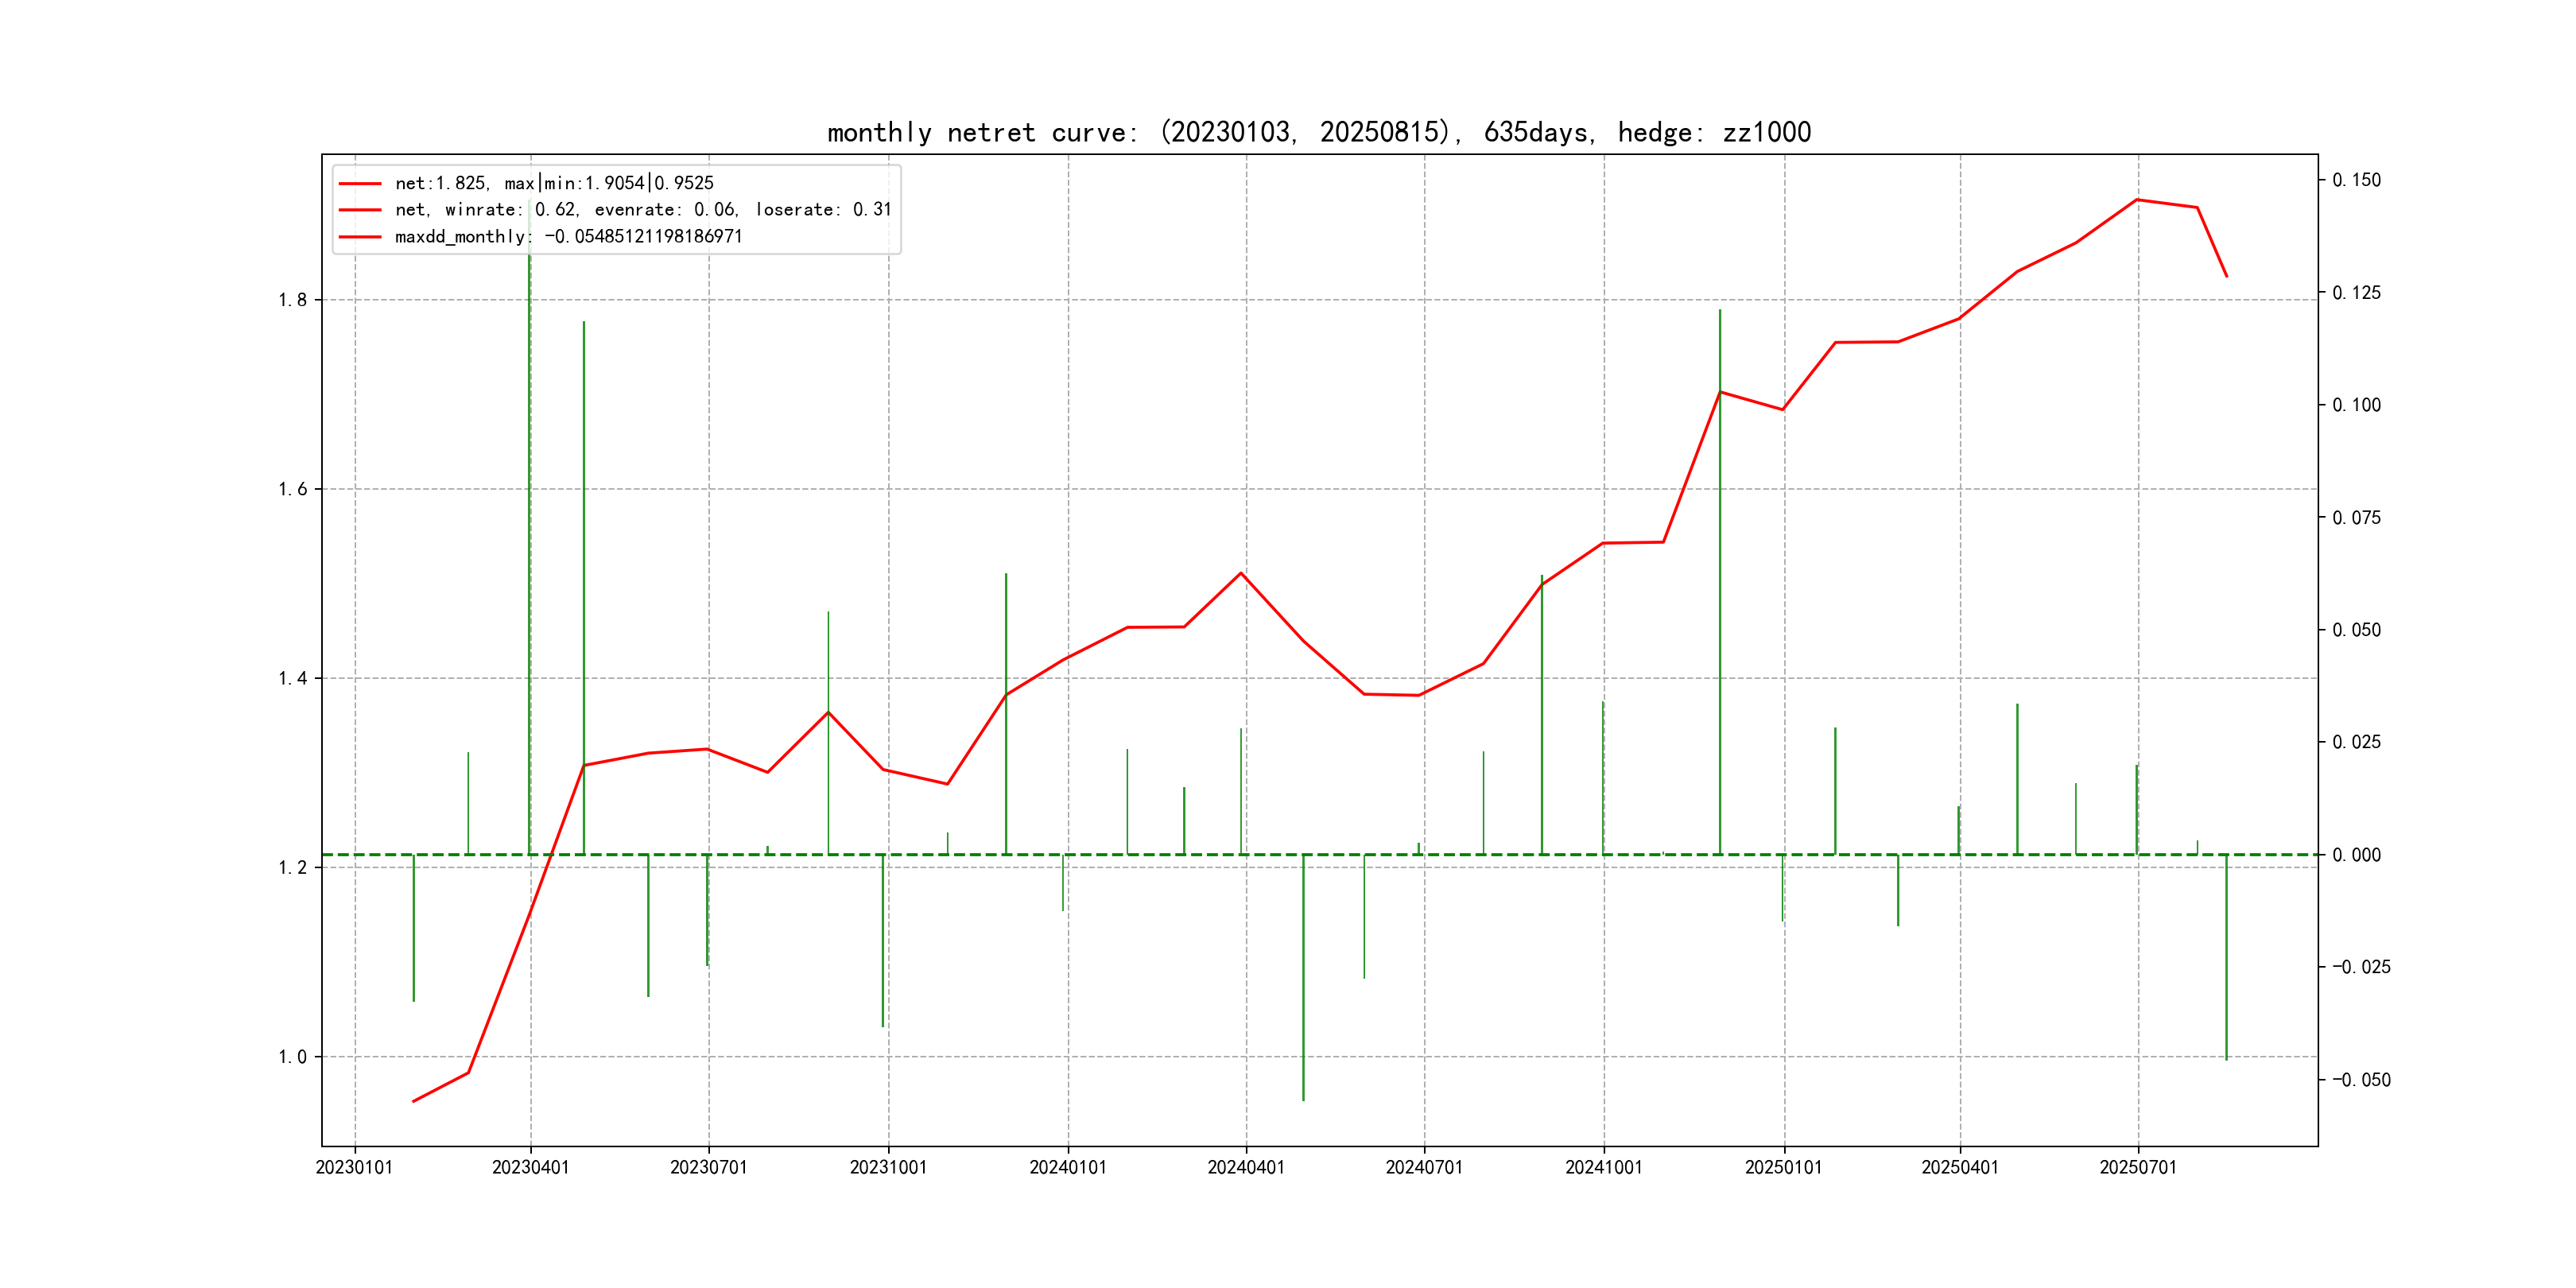Viewport: 2576px width, 1288px height.
Task: Click the 20250101 x-axis label
Action: tap(1783, 1167)
